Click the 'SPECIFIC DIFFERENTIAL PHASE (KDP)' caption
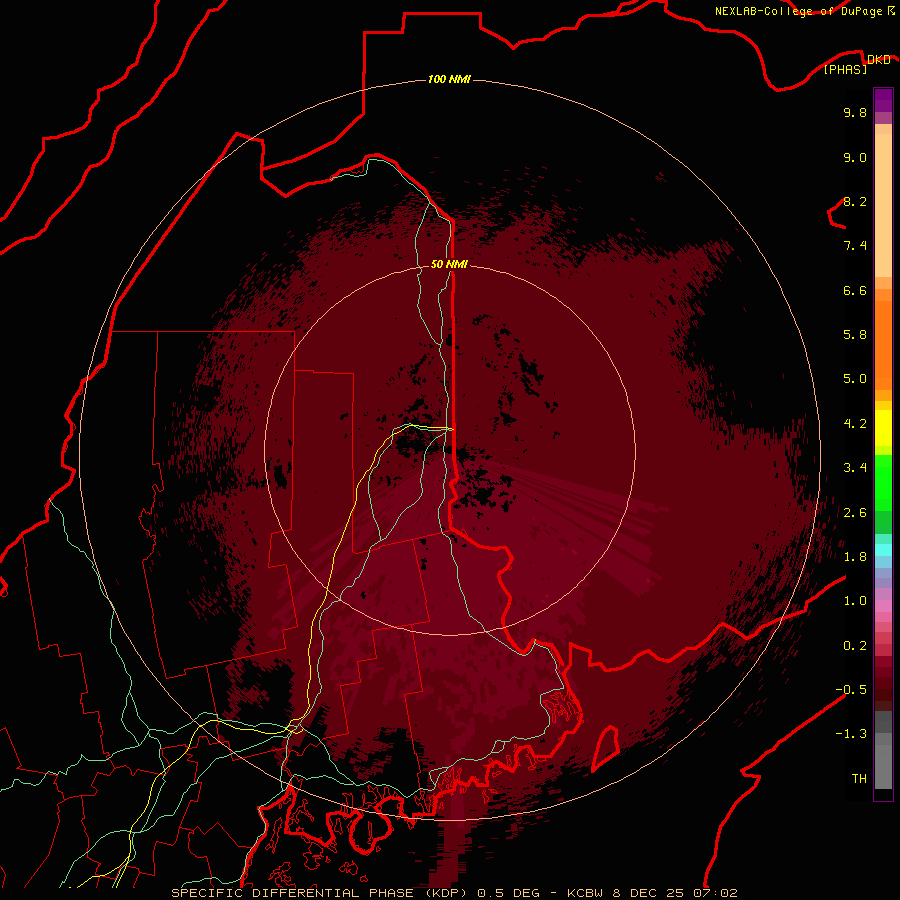The image size is (900, 900). pyautogui.click(x=320, y=893)
